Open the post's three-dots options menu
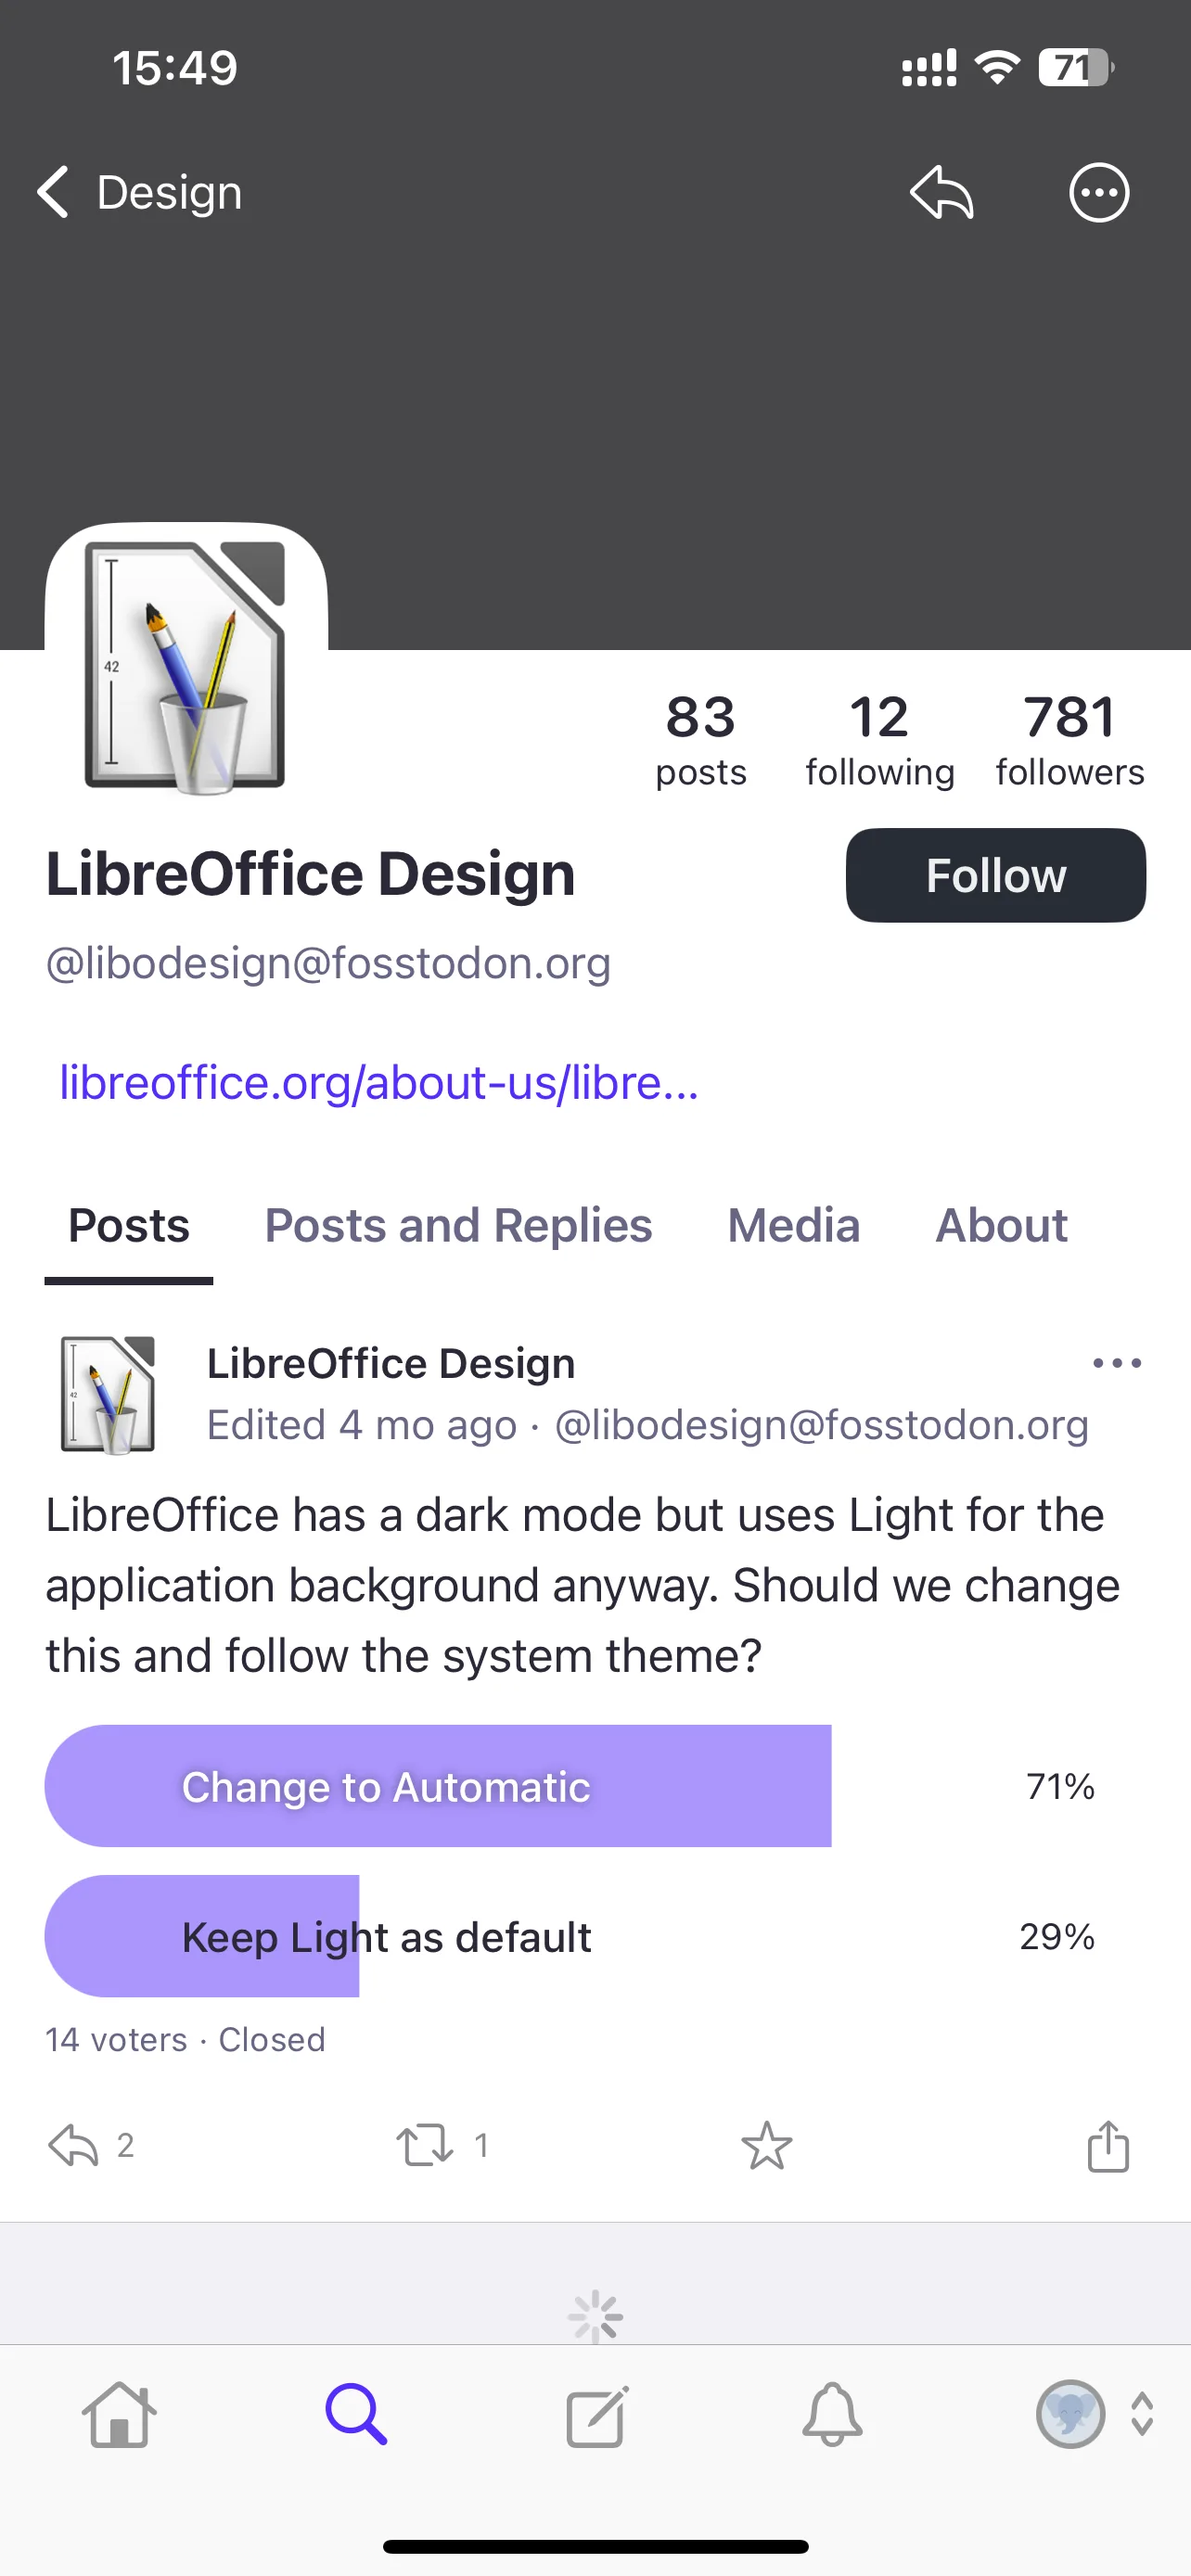 tap(1117, 1363)
